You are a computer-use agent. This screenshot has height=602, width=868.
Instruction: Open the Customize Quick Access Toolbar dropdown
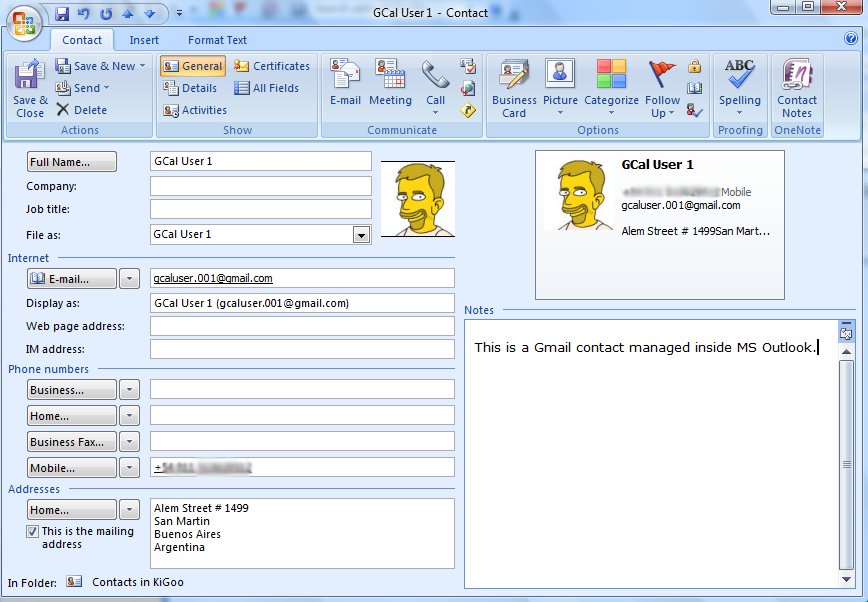point(179,13)
